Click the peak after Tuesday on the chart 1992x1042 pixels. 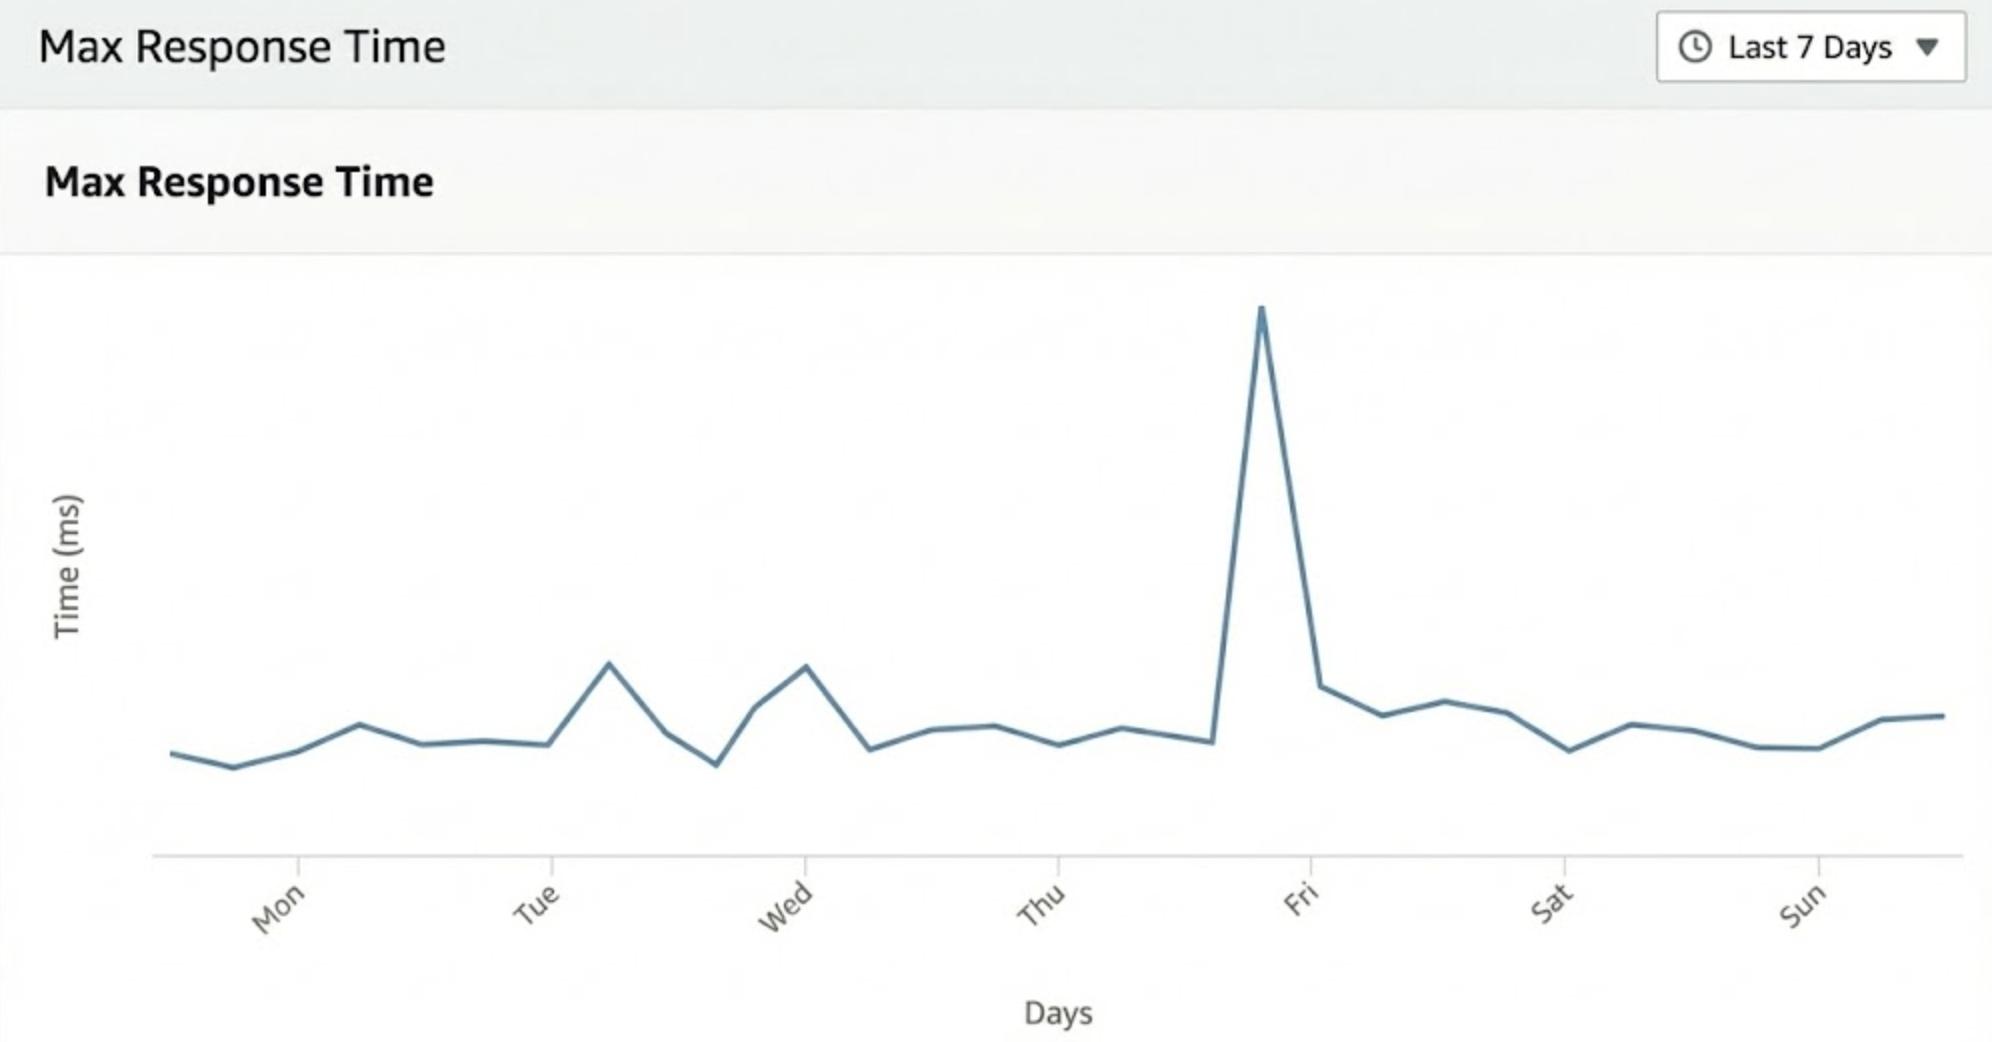[609, 663]
